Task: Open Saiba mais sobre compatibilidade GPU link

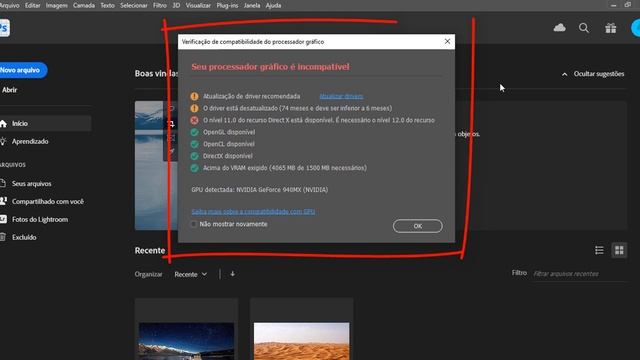Action: tap(253, 211)
